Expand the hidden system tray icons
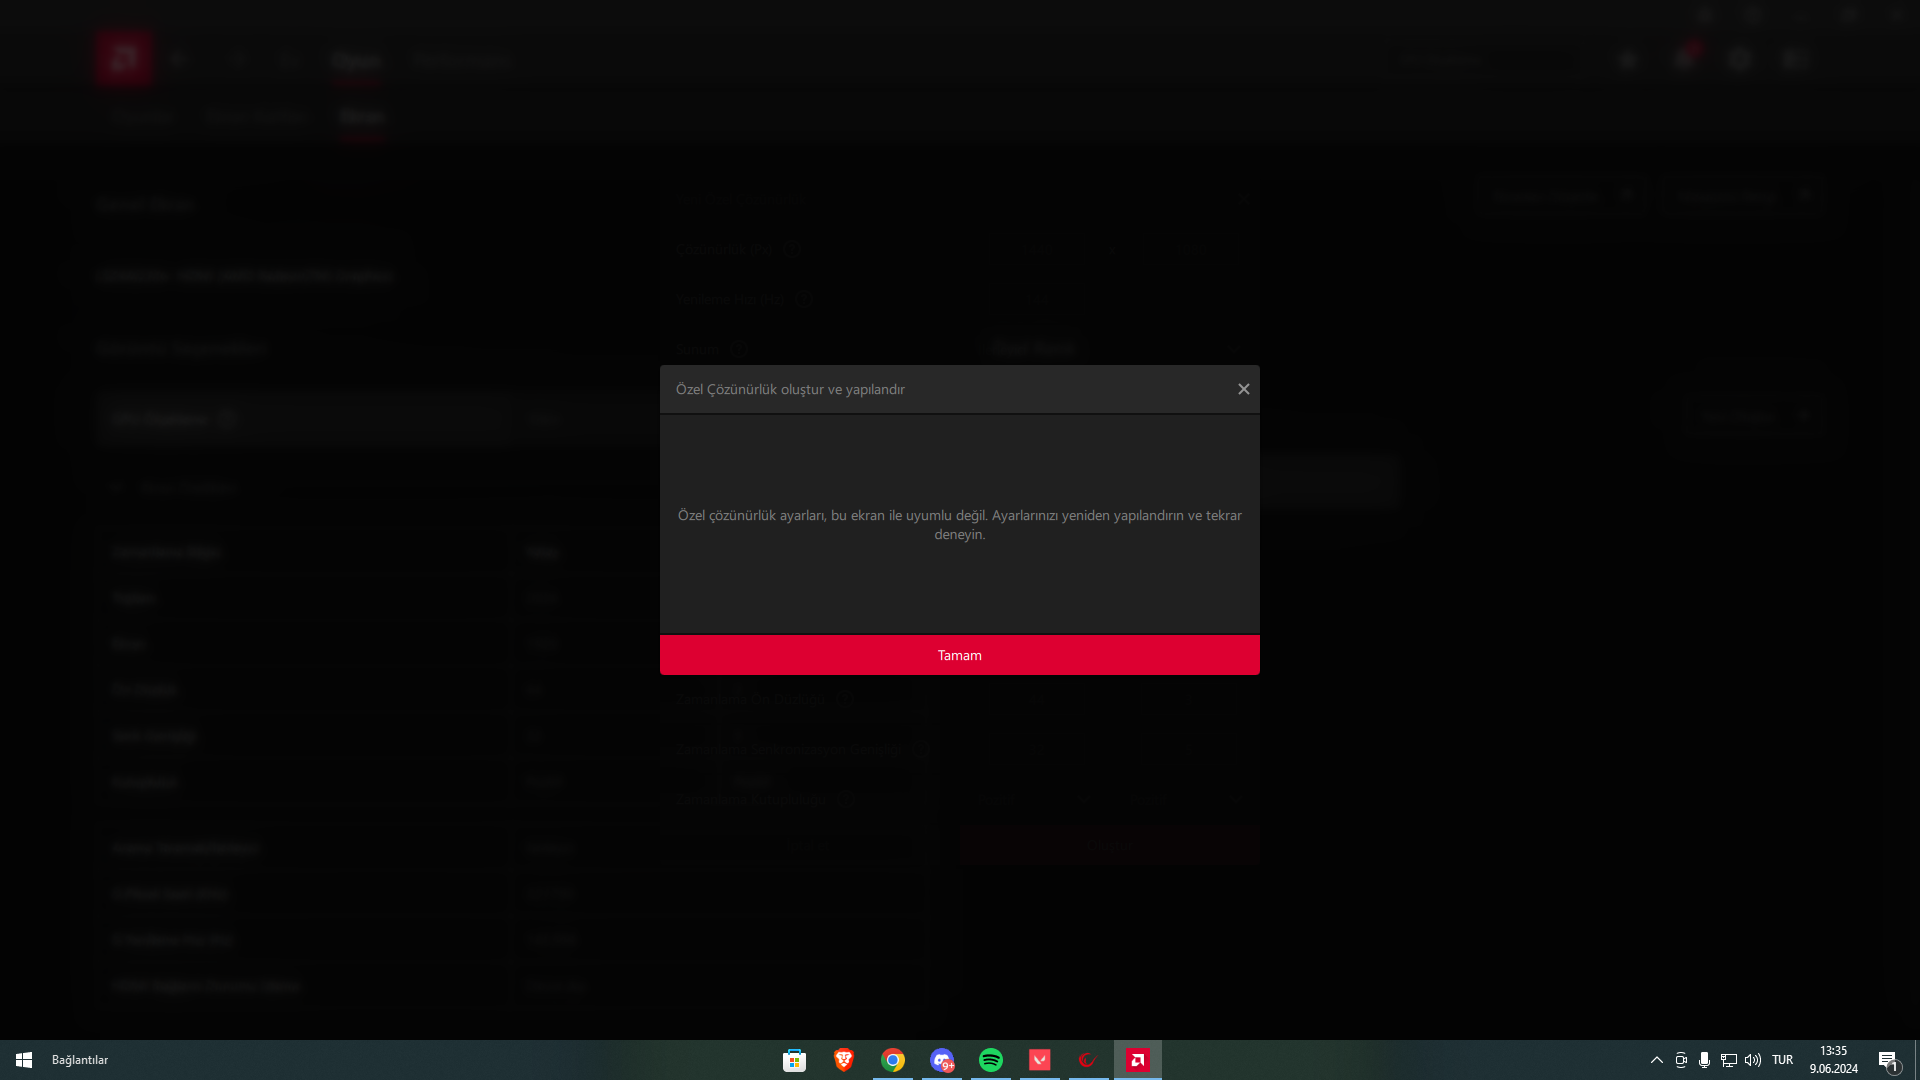1920x1080 pixels. [x=1657, y=1060]
